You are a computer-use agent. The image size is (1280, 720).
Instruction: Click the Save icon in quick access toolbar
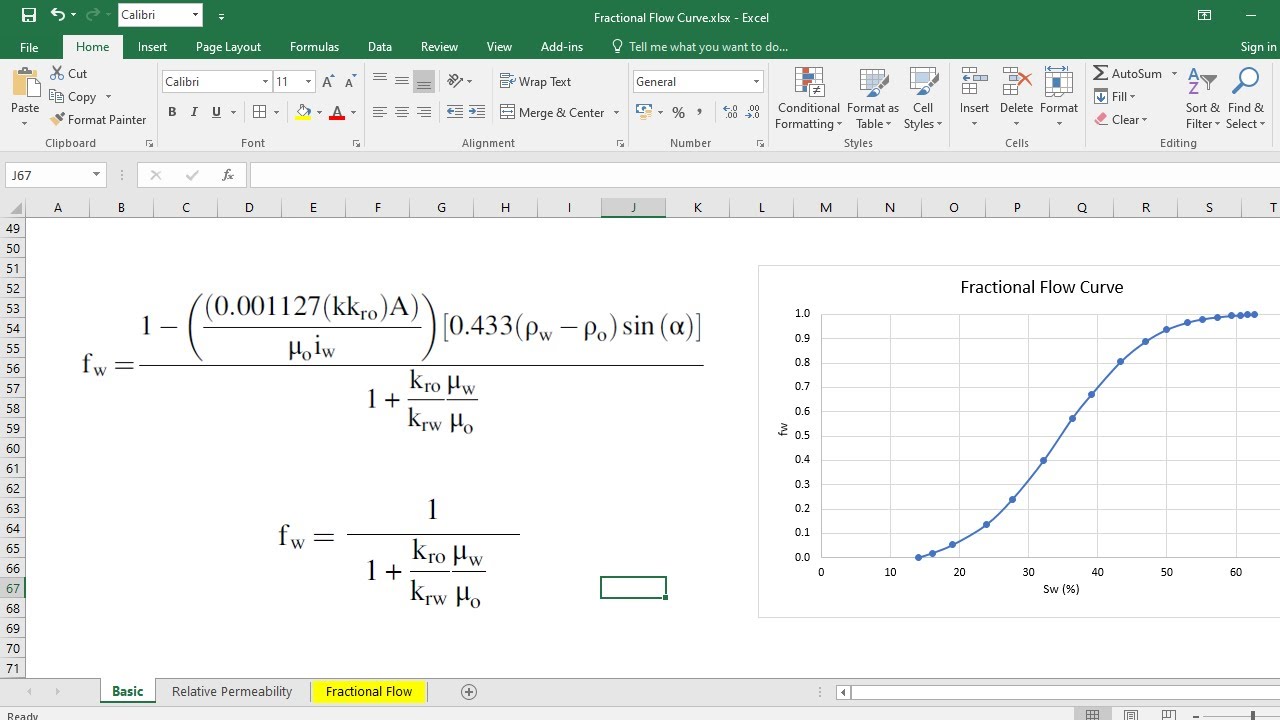pos(28,15)
